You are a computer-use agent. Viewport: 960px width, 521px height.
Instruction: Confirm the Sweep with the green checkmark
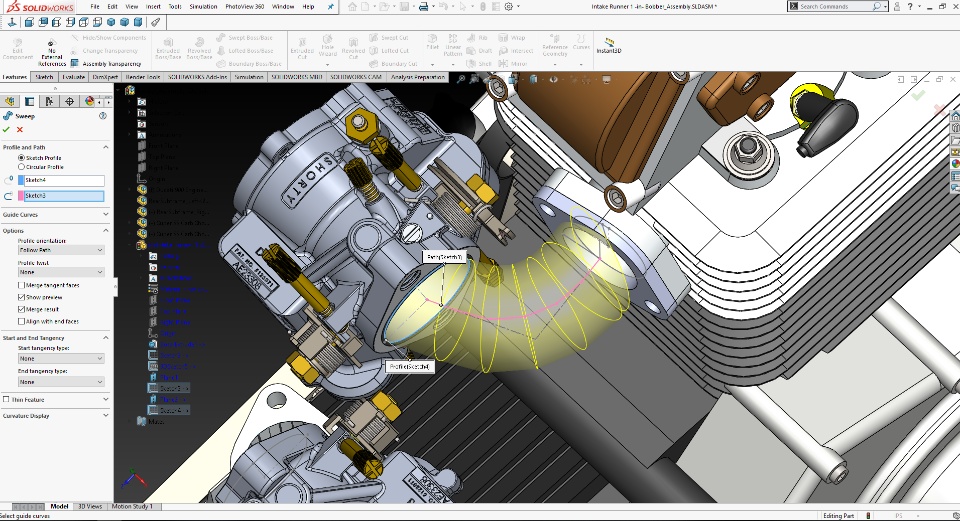[x=7, y=129]
